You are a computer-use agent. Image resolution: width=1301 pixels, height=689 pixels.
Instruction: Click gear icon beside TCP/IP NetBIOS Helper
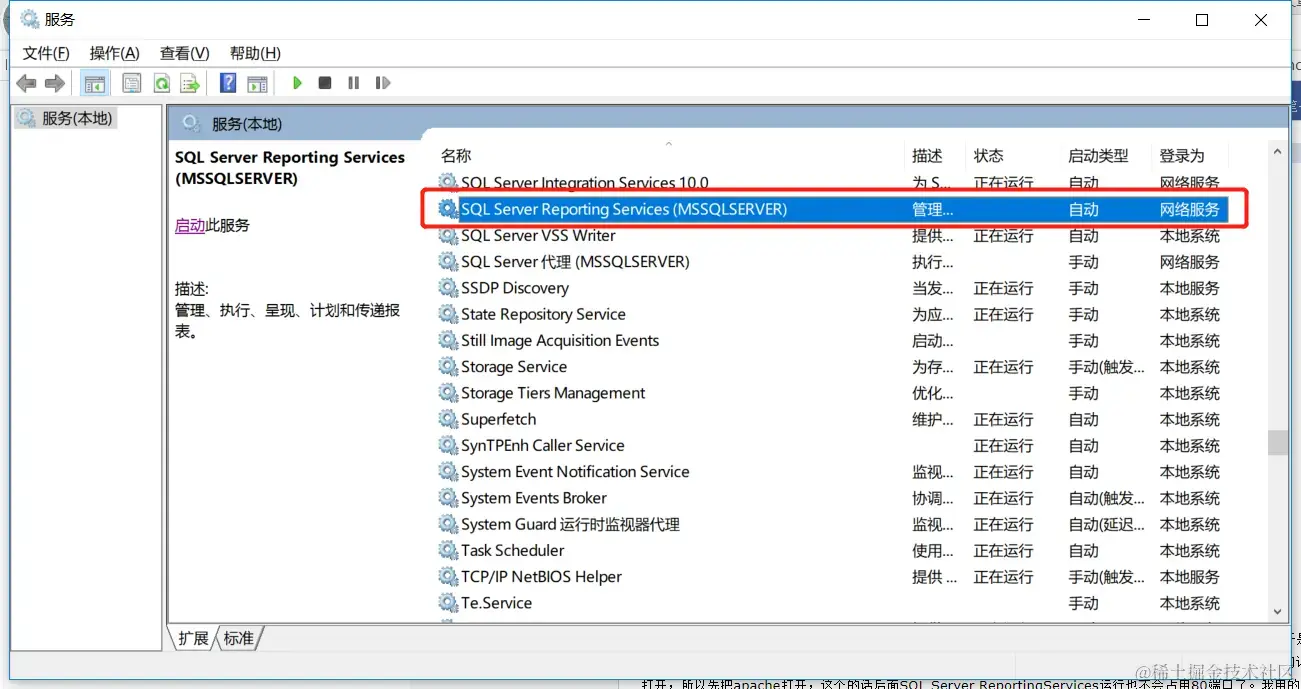click(x=448, y=577)
